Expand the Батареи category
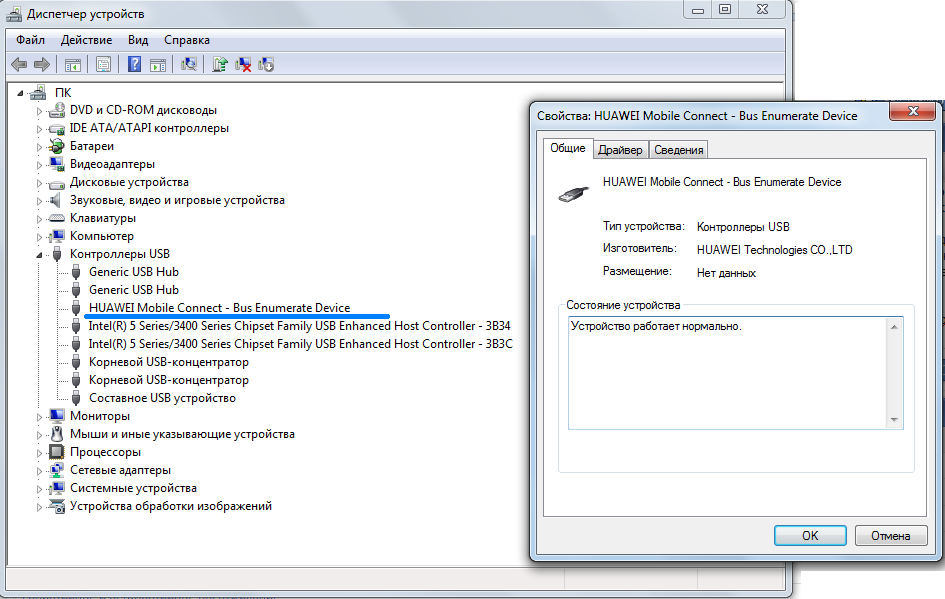Screen dimensions: 945x599 [39, 147]
